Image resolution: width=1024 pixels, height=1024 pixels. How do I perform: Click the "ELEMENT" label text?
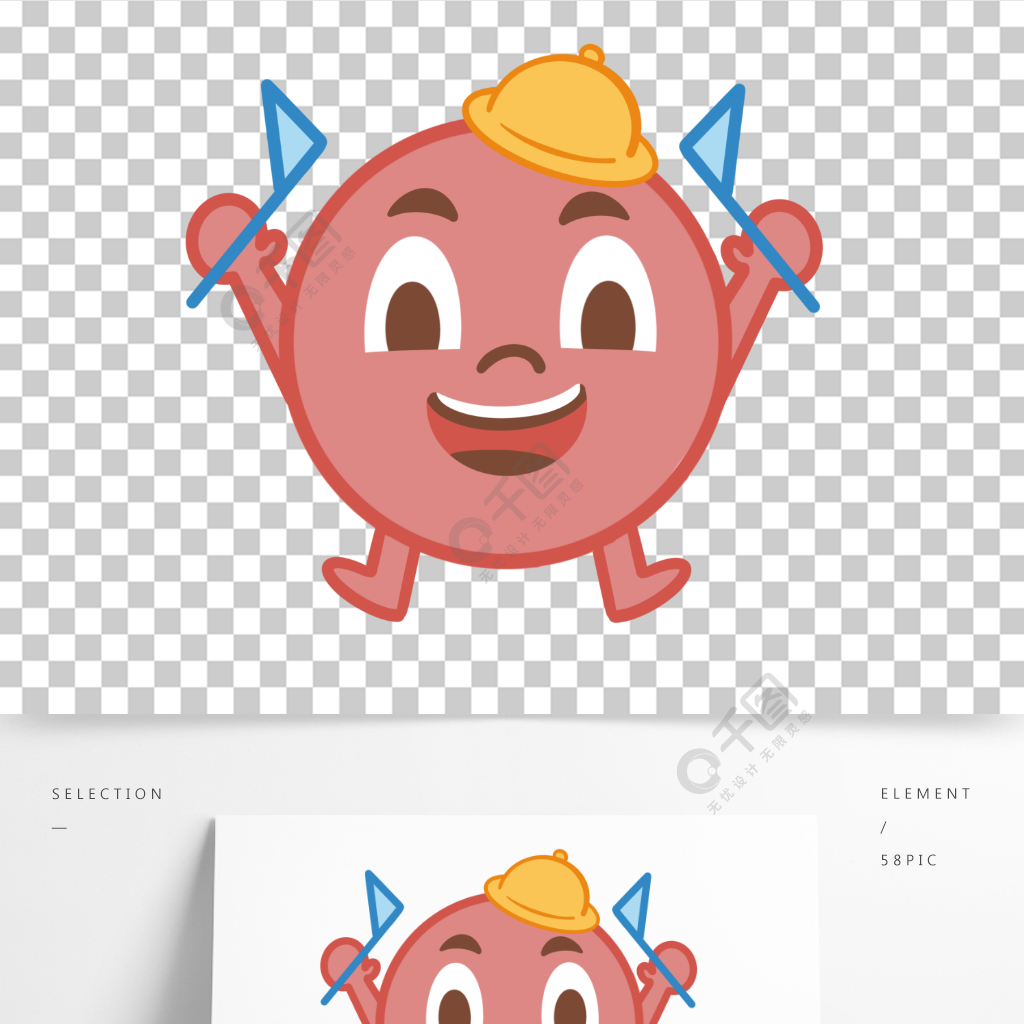point(925,793)
